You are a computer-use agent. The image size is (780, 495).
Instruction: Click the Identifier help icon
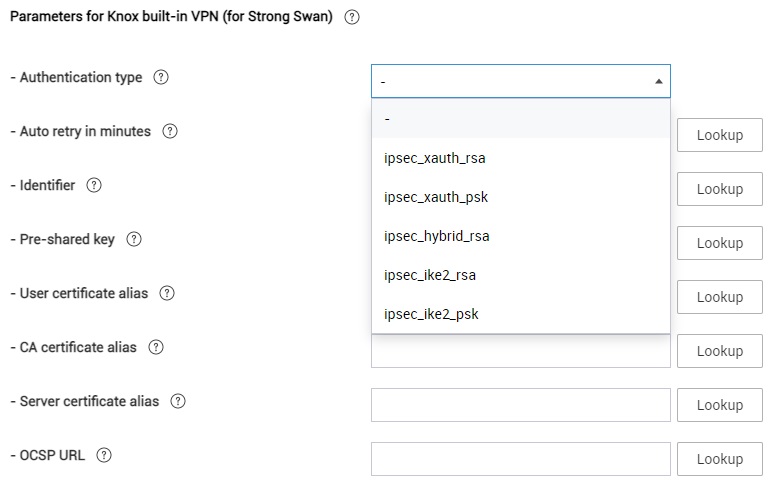pyautogui.click(x=94, y=186)
